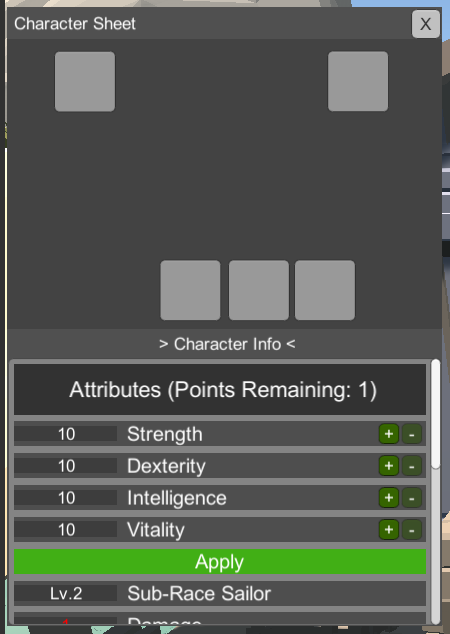Click the Strength value field showing 10
The height and width of the screenshot is (634, 450).
click(65, 434)
